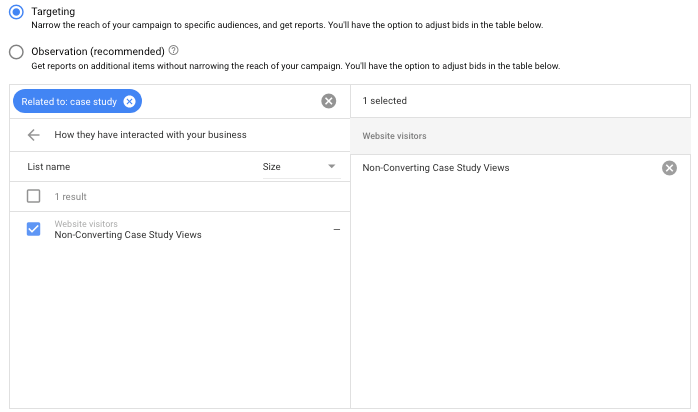Click the size dash in the list row
Viewport: 698px width, 412px height.
pos(336,230)
